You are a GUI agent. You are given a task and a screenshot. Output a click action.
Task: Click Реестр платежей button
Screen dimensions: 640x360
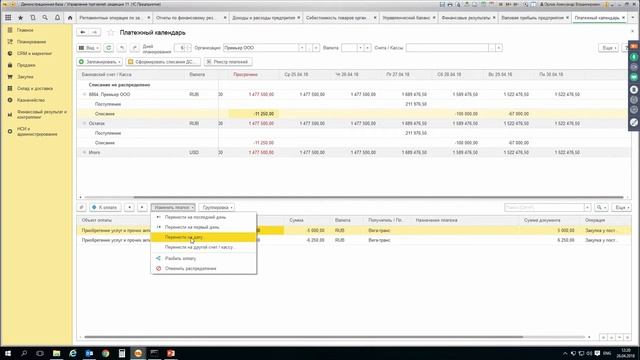(x=228, y=62)
